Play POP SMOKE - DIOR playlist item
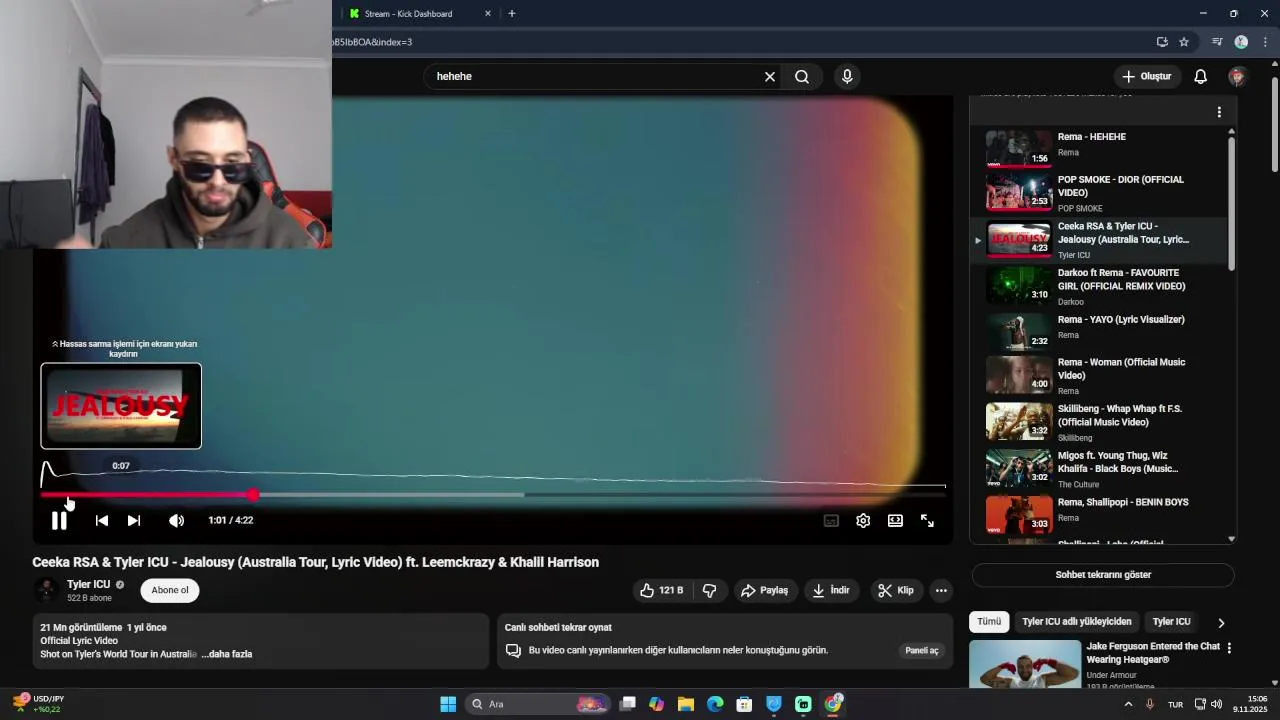 pyautogui.click(x=1100, y=193)
